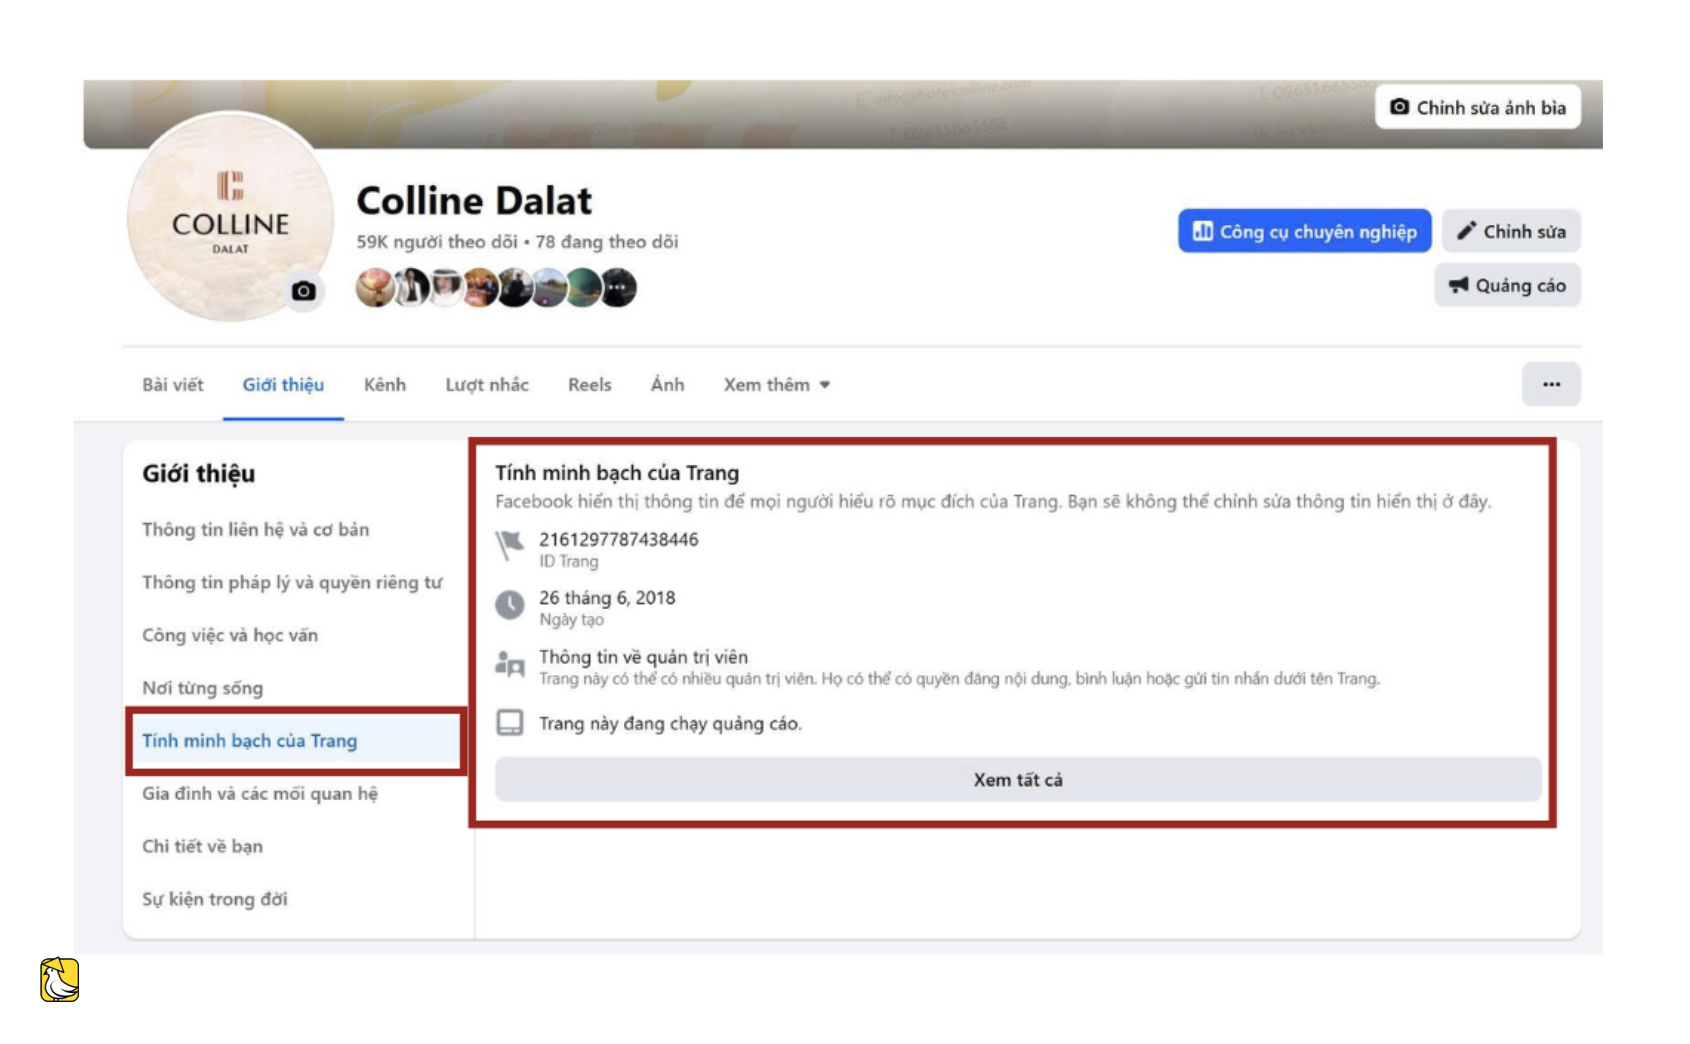Open the three-dot more options button
The height and width of the screenshot is (1044, 1690).
coord(1551,384)
